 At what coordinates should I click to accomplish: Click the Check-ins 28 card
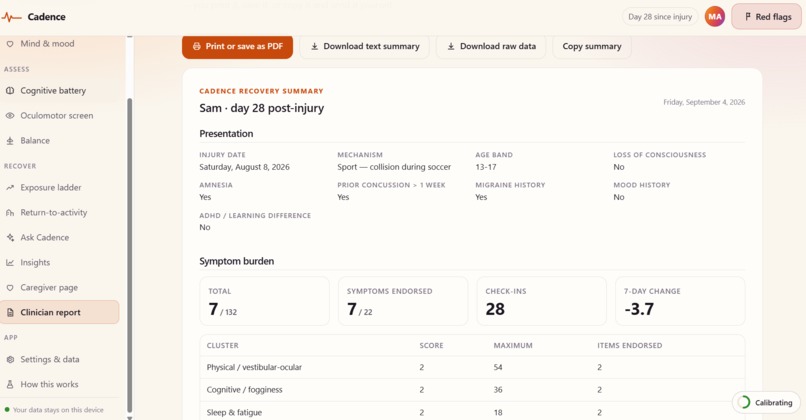coord(541,301)
